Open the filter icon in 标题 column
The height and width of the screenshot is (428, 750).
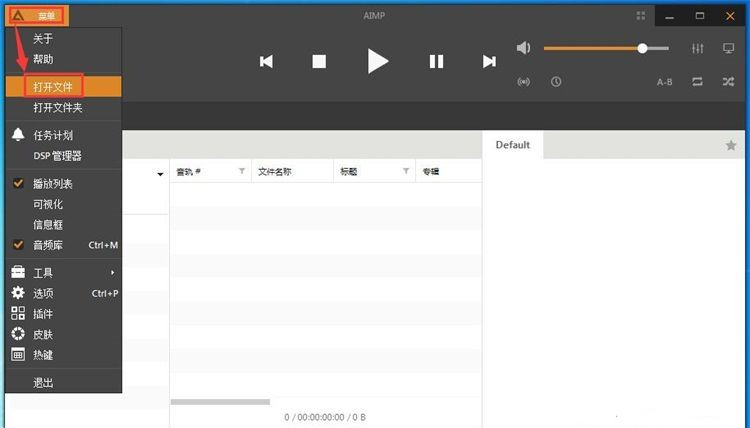pos(406,171)
